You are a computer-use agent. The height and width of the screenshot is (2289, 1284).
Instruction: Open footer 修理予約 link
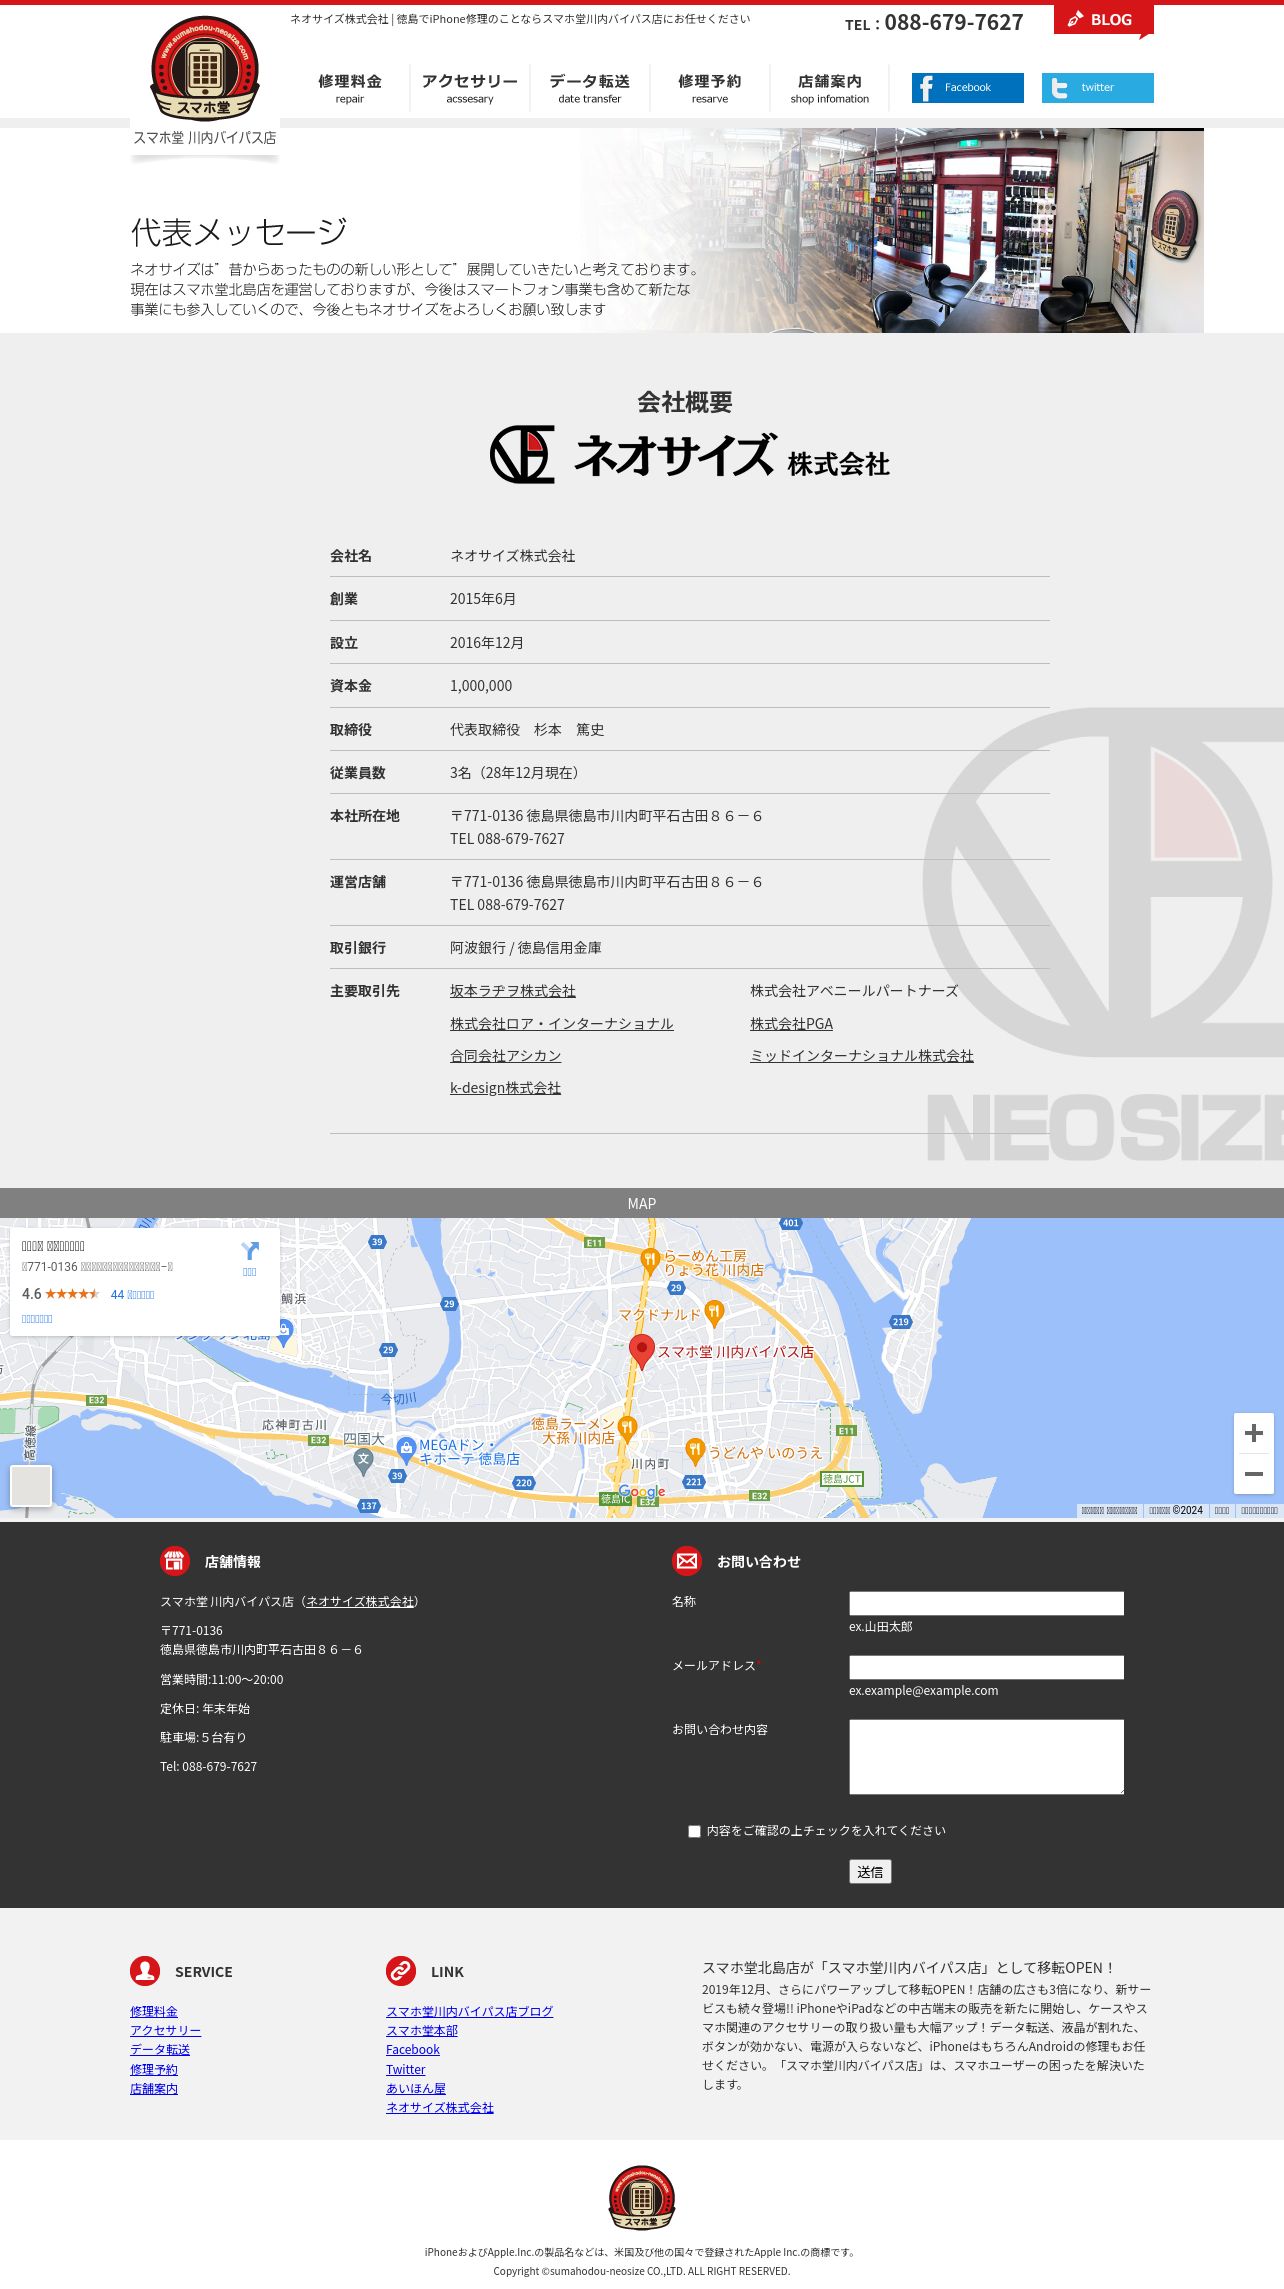154,2069
